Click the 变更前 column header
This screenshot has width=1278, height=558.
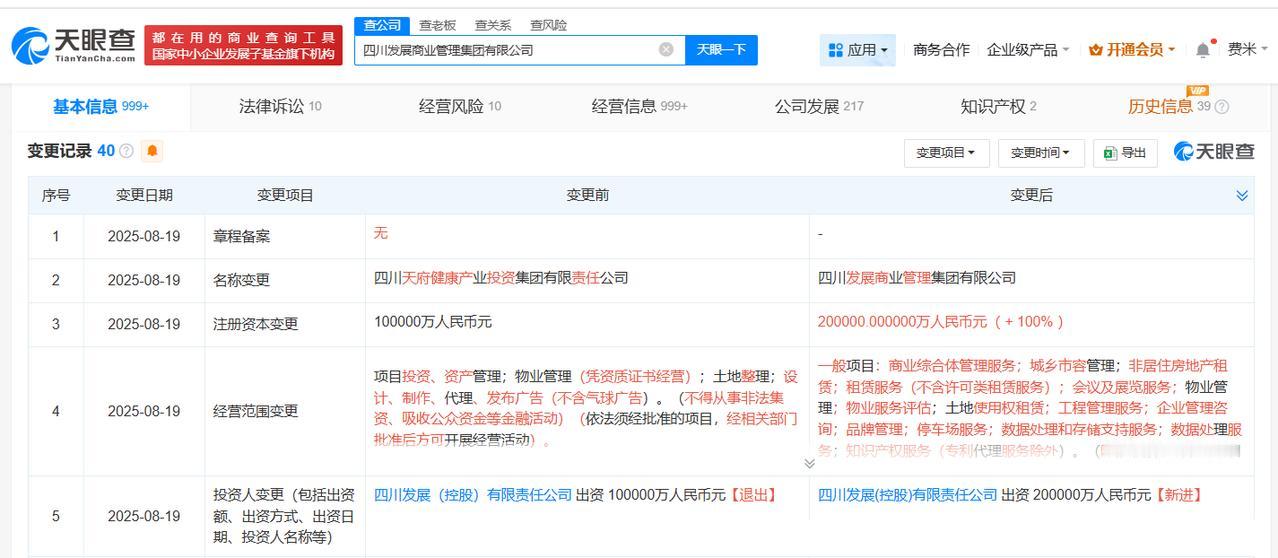tap(587, 195)
